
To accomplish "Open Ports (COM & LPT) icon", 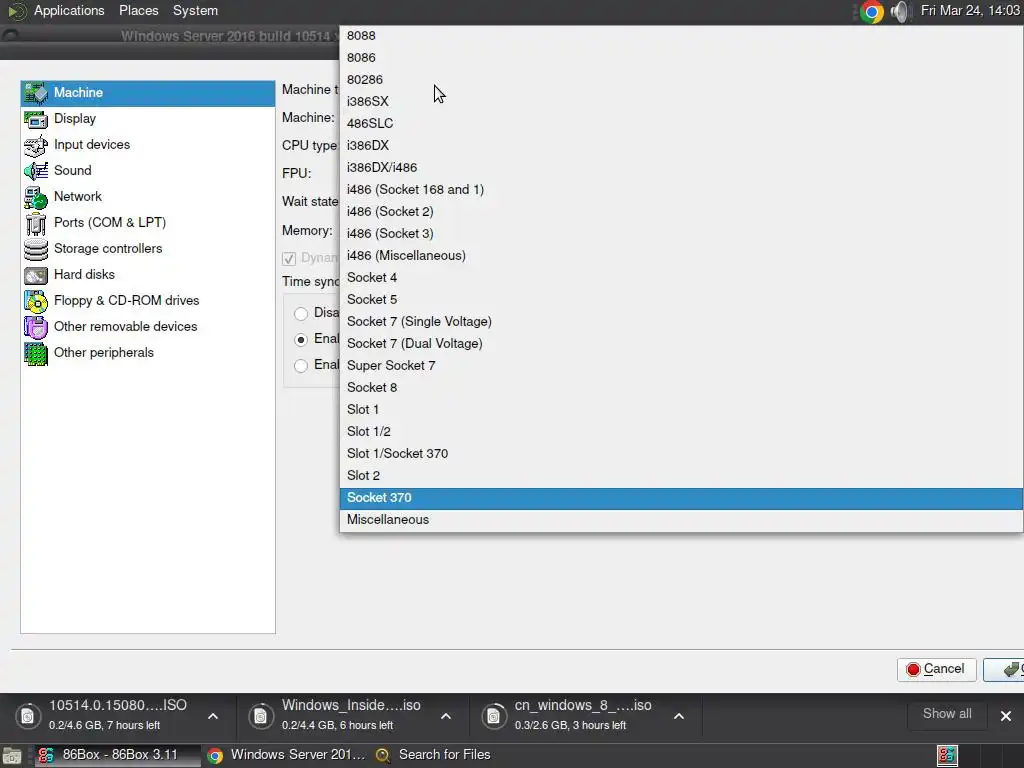I will (x=36, y=223).
